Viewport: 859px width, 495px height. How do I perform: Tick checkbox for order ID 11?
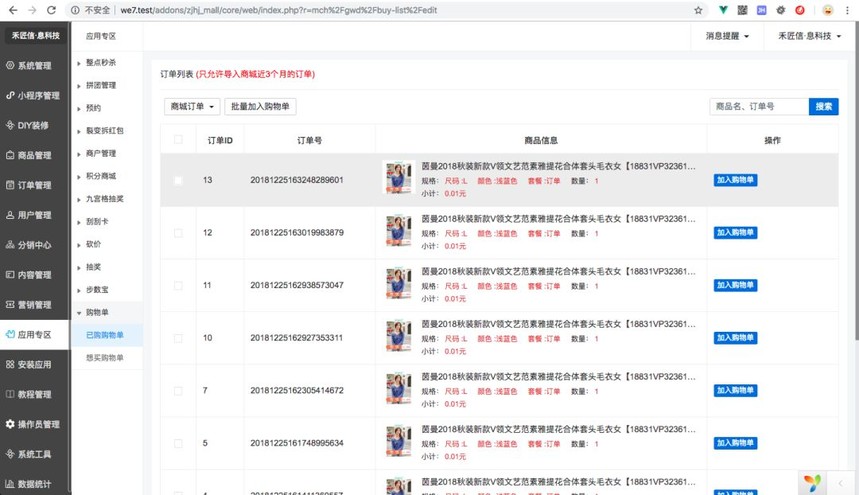178,285
